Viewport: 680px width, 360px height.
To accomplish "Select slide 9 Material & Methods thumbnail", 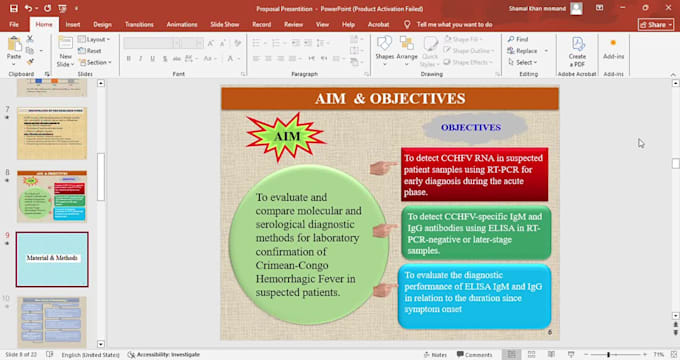I will (52, 259).
